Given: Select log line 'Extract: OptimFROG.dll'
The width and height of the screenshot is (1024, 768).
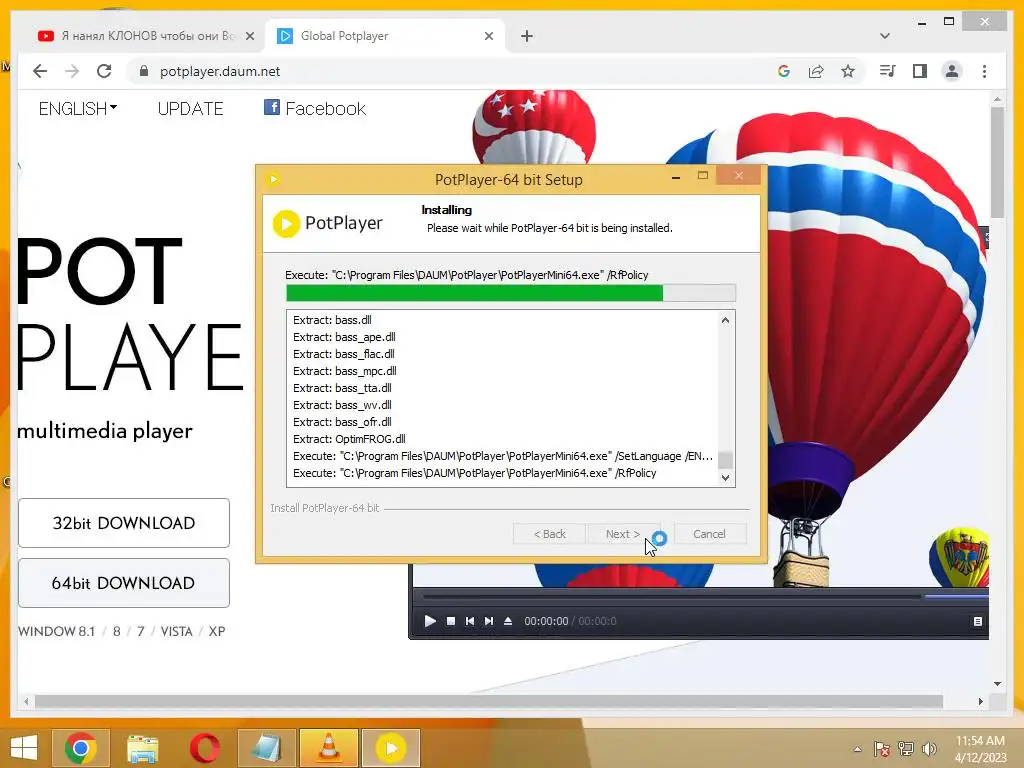Looking at the screenshot, I should pos(349,439).
